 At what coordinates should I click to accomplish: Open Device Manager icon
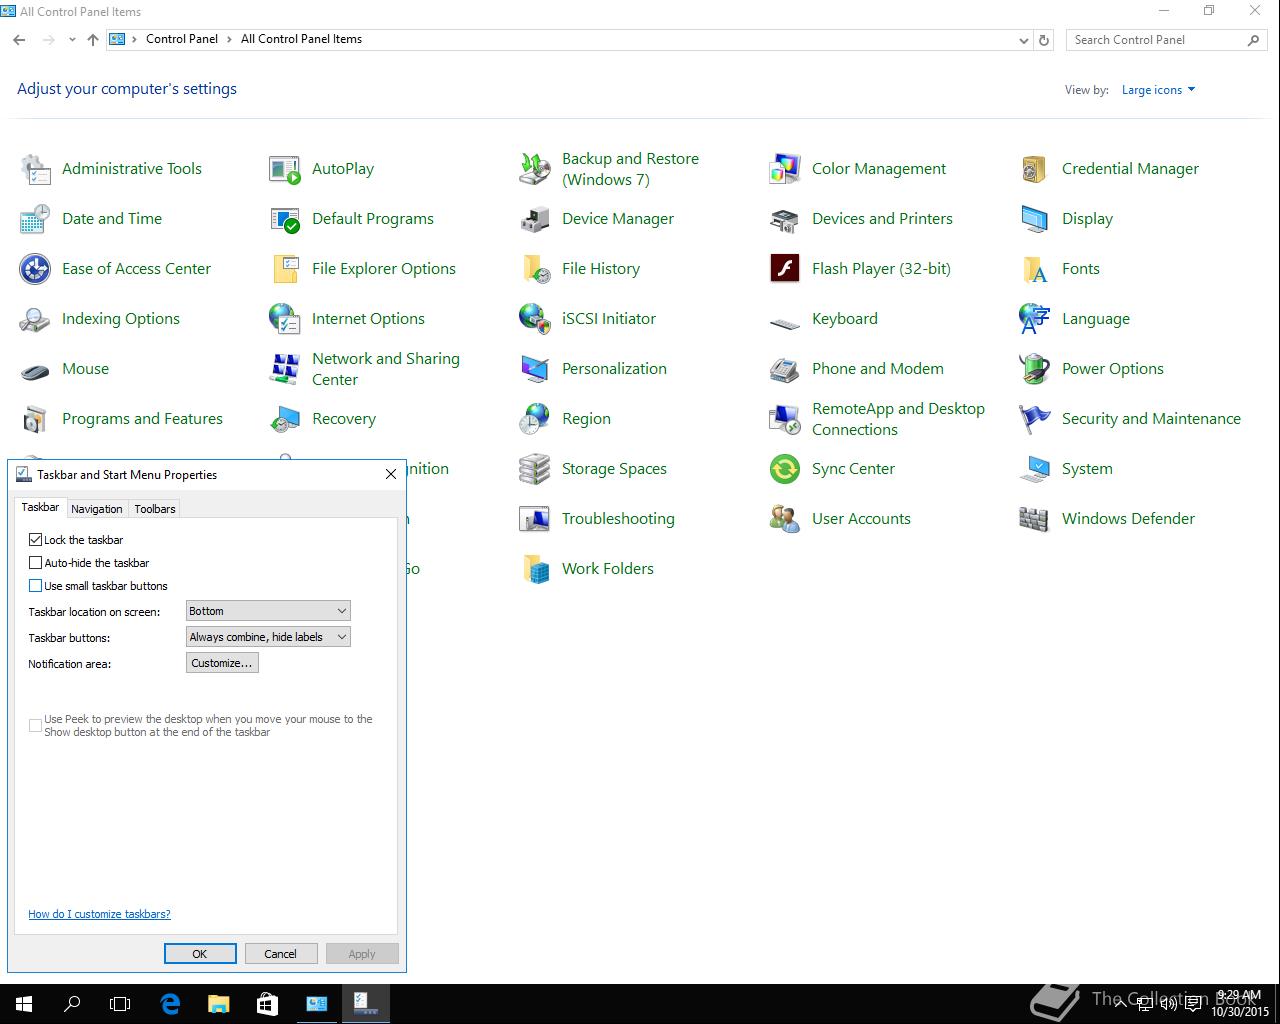(535, 219)
